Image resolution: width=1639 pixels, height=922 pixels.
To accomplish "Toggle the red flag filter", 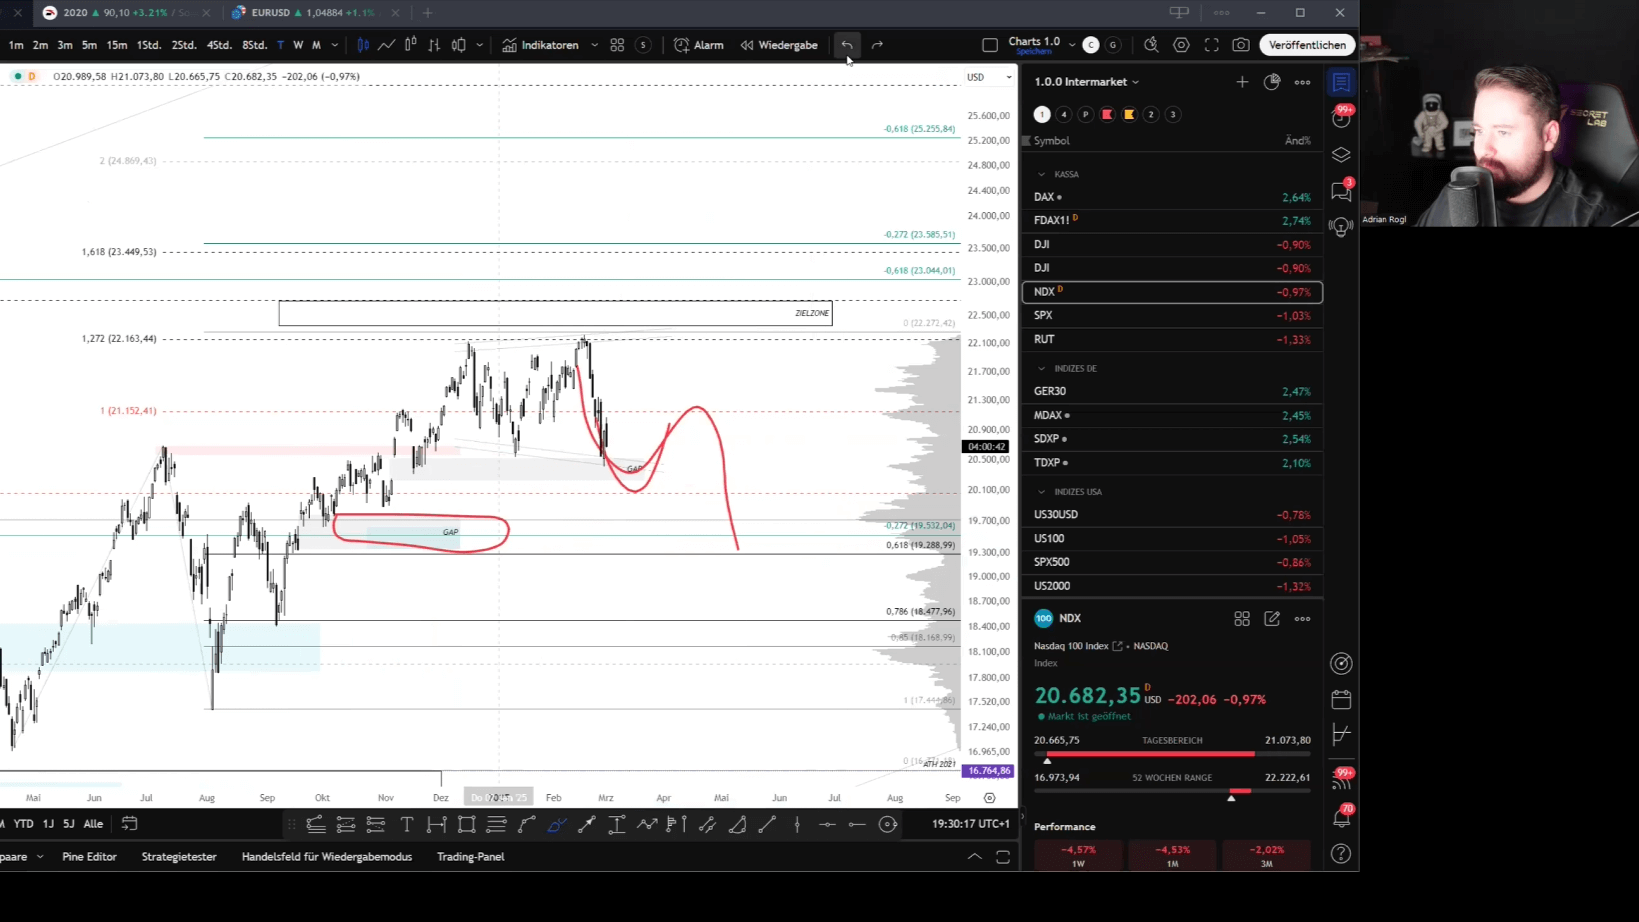I will (1107, 114).
